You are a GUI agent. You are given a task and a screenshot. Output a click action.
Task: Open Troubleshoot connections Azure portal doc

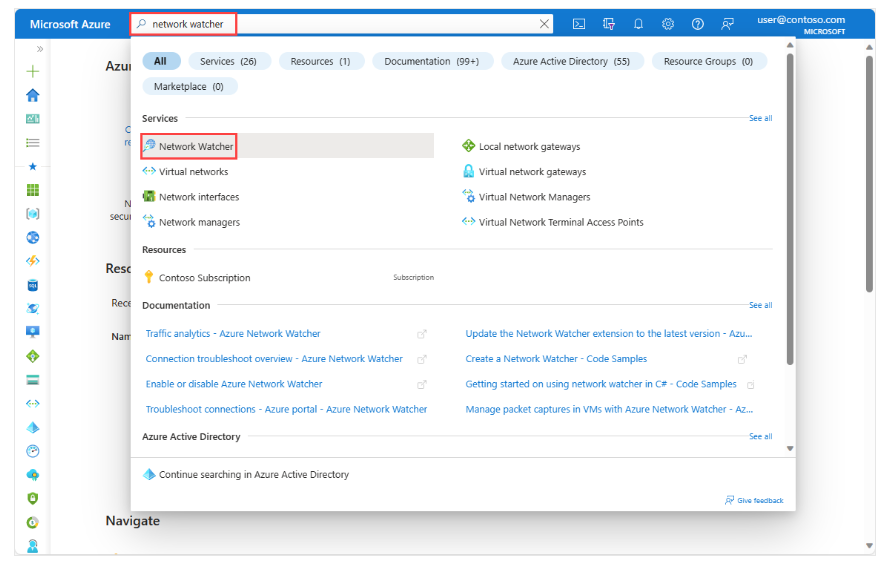click(x=286, y=409)
